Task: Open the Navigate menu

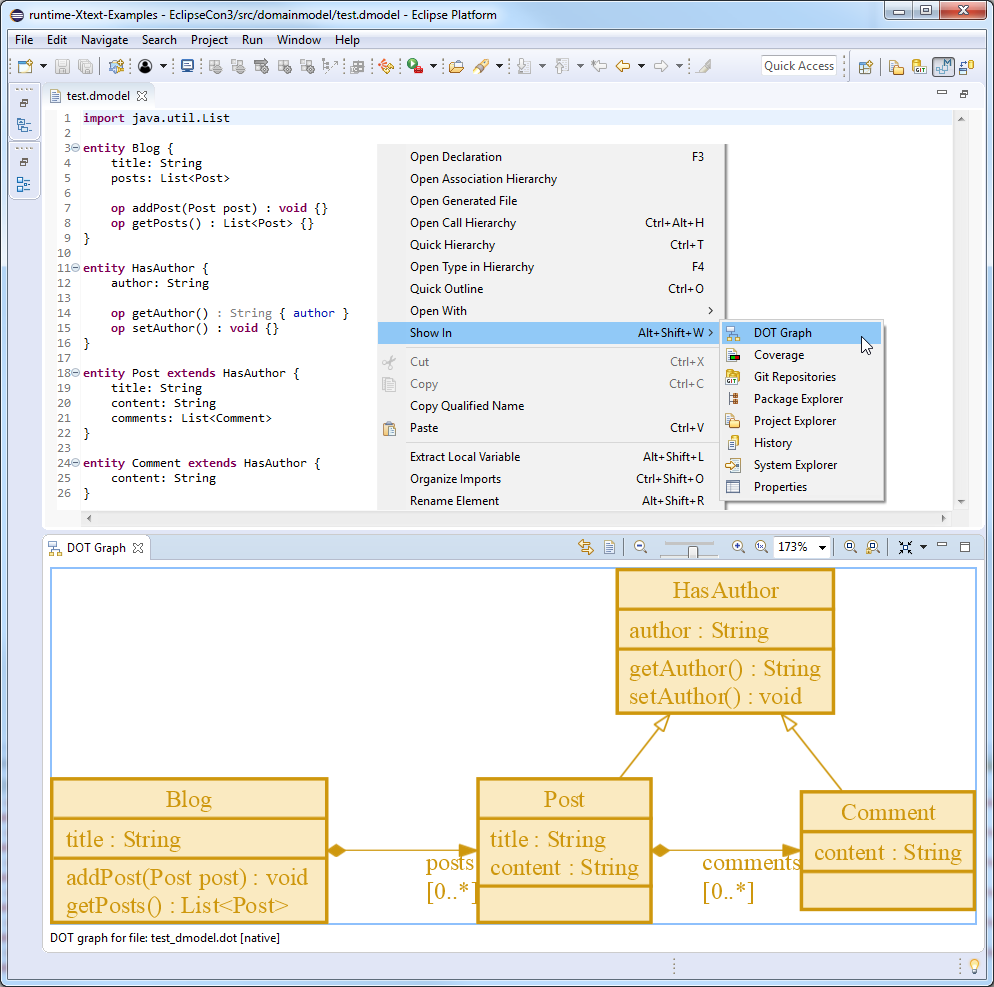Action: point(105,40)
